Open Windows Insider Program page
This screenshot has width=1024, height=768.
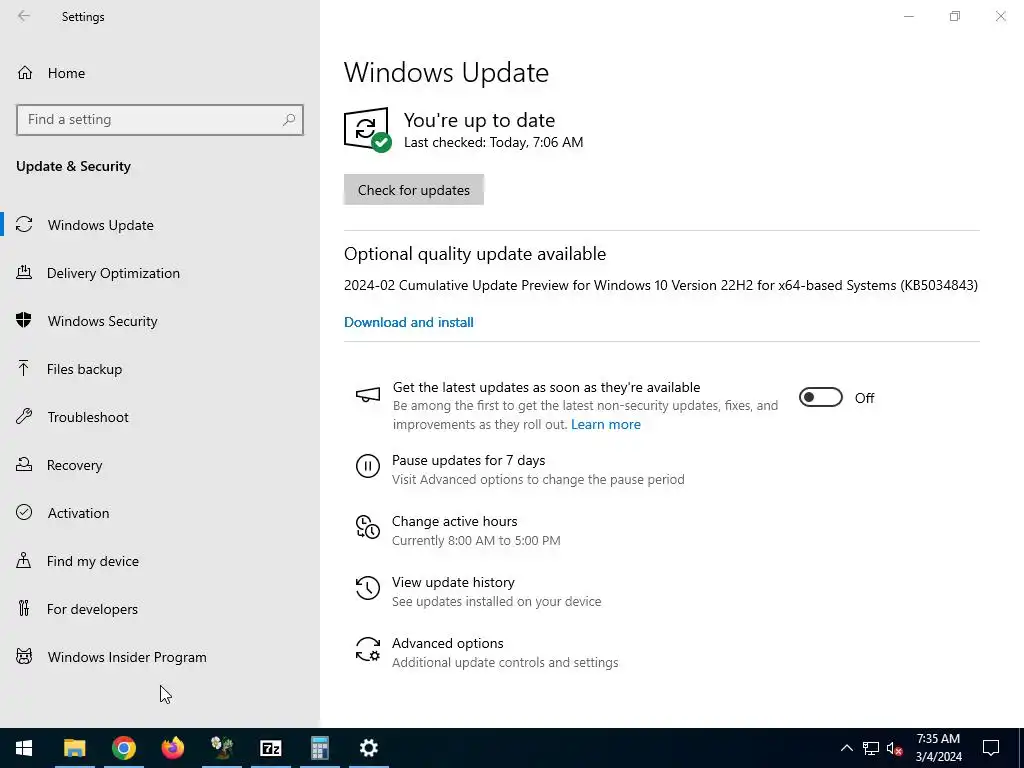coord(160,657)
